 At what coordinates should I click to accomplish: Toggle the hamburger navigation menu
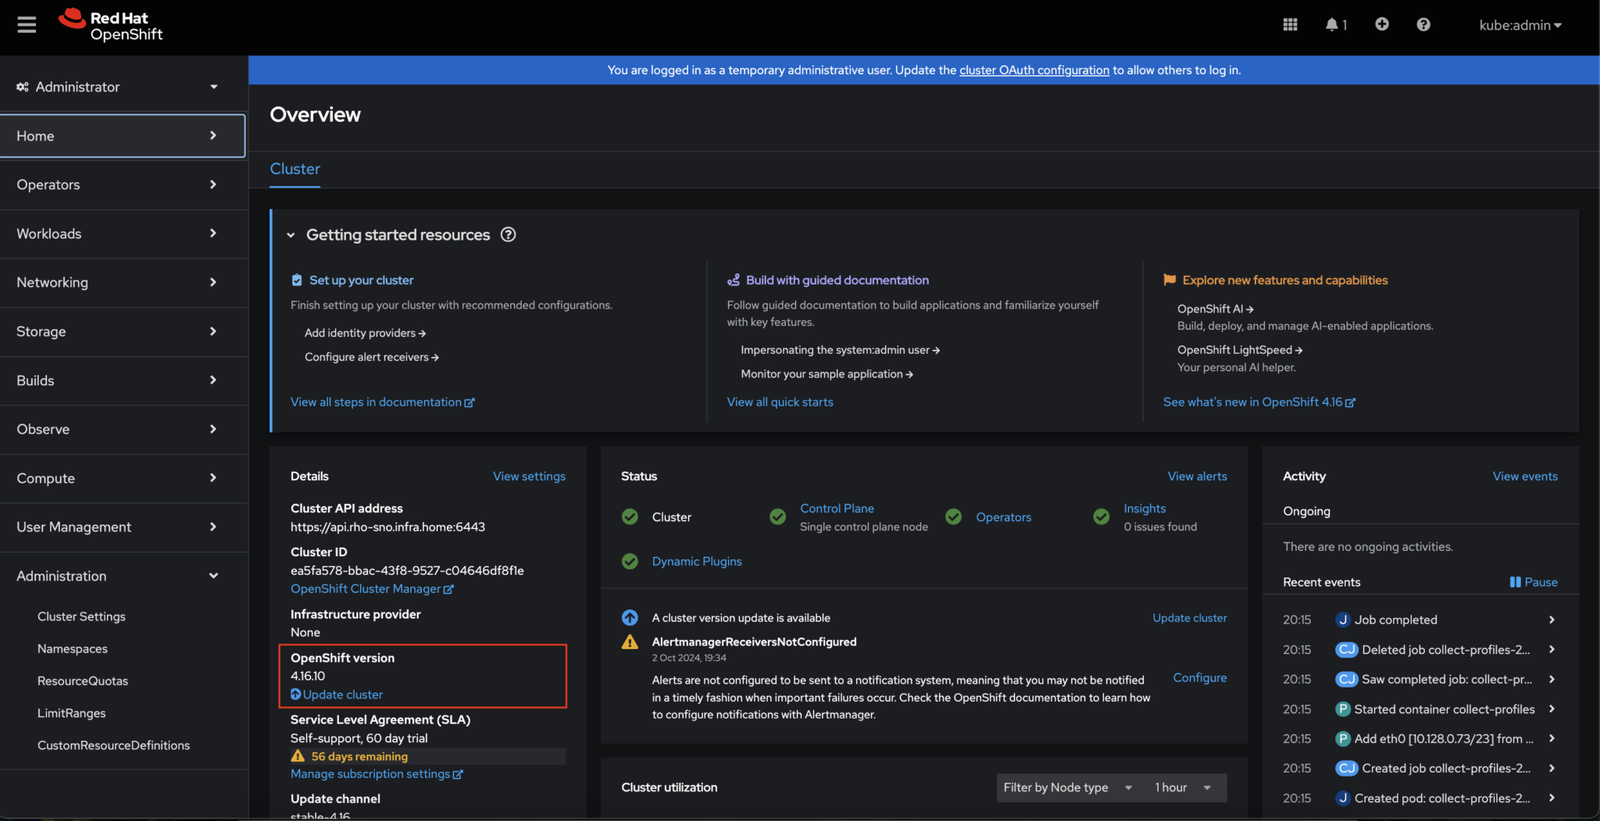pos(27,25)
